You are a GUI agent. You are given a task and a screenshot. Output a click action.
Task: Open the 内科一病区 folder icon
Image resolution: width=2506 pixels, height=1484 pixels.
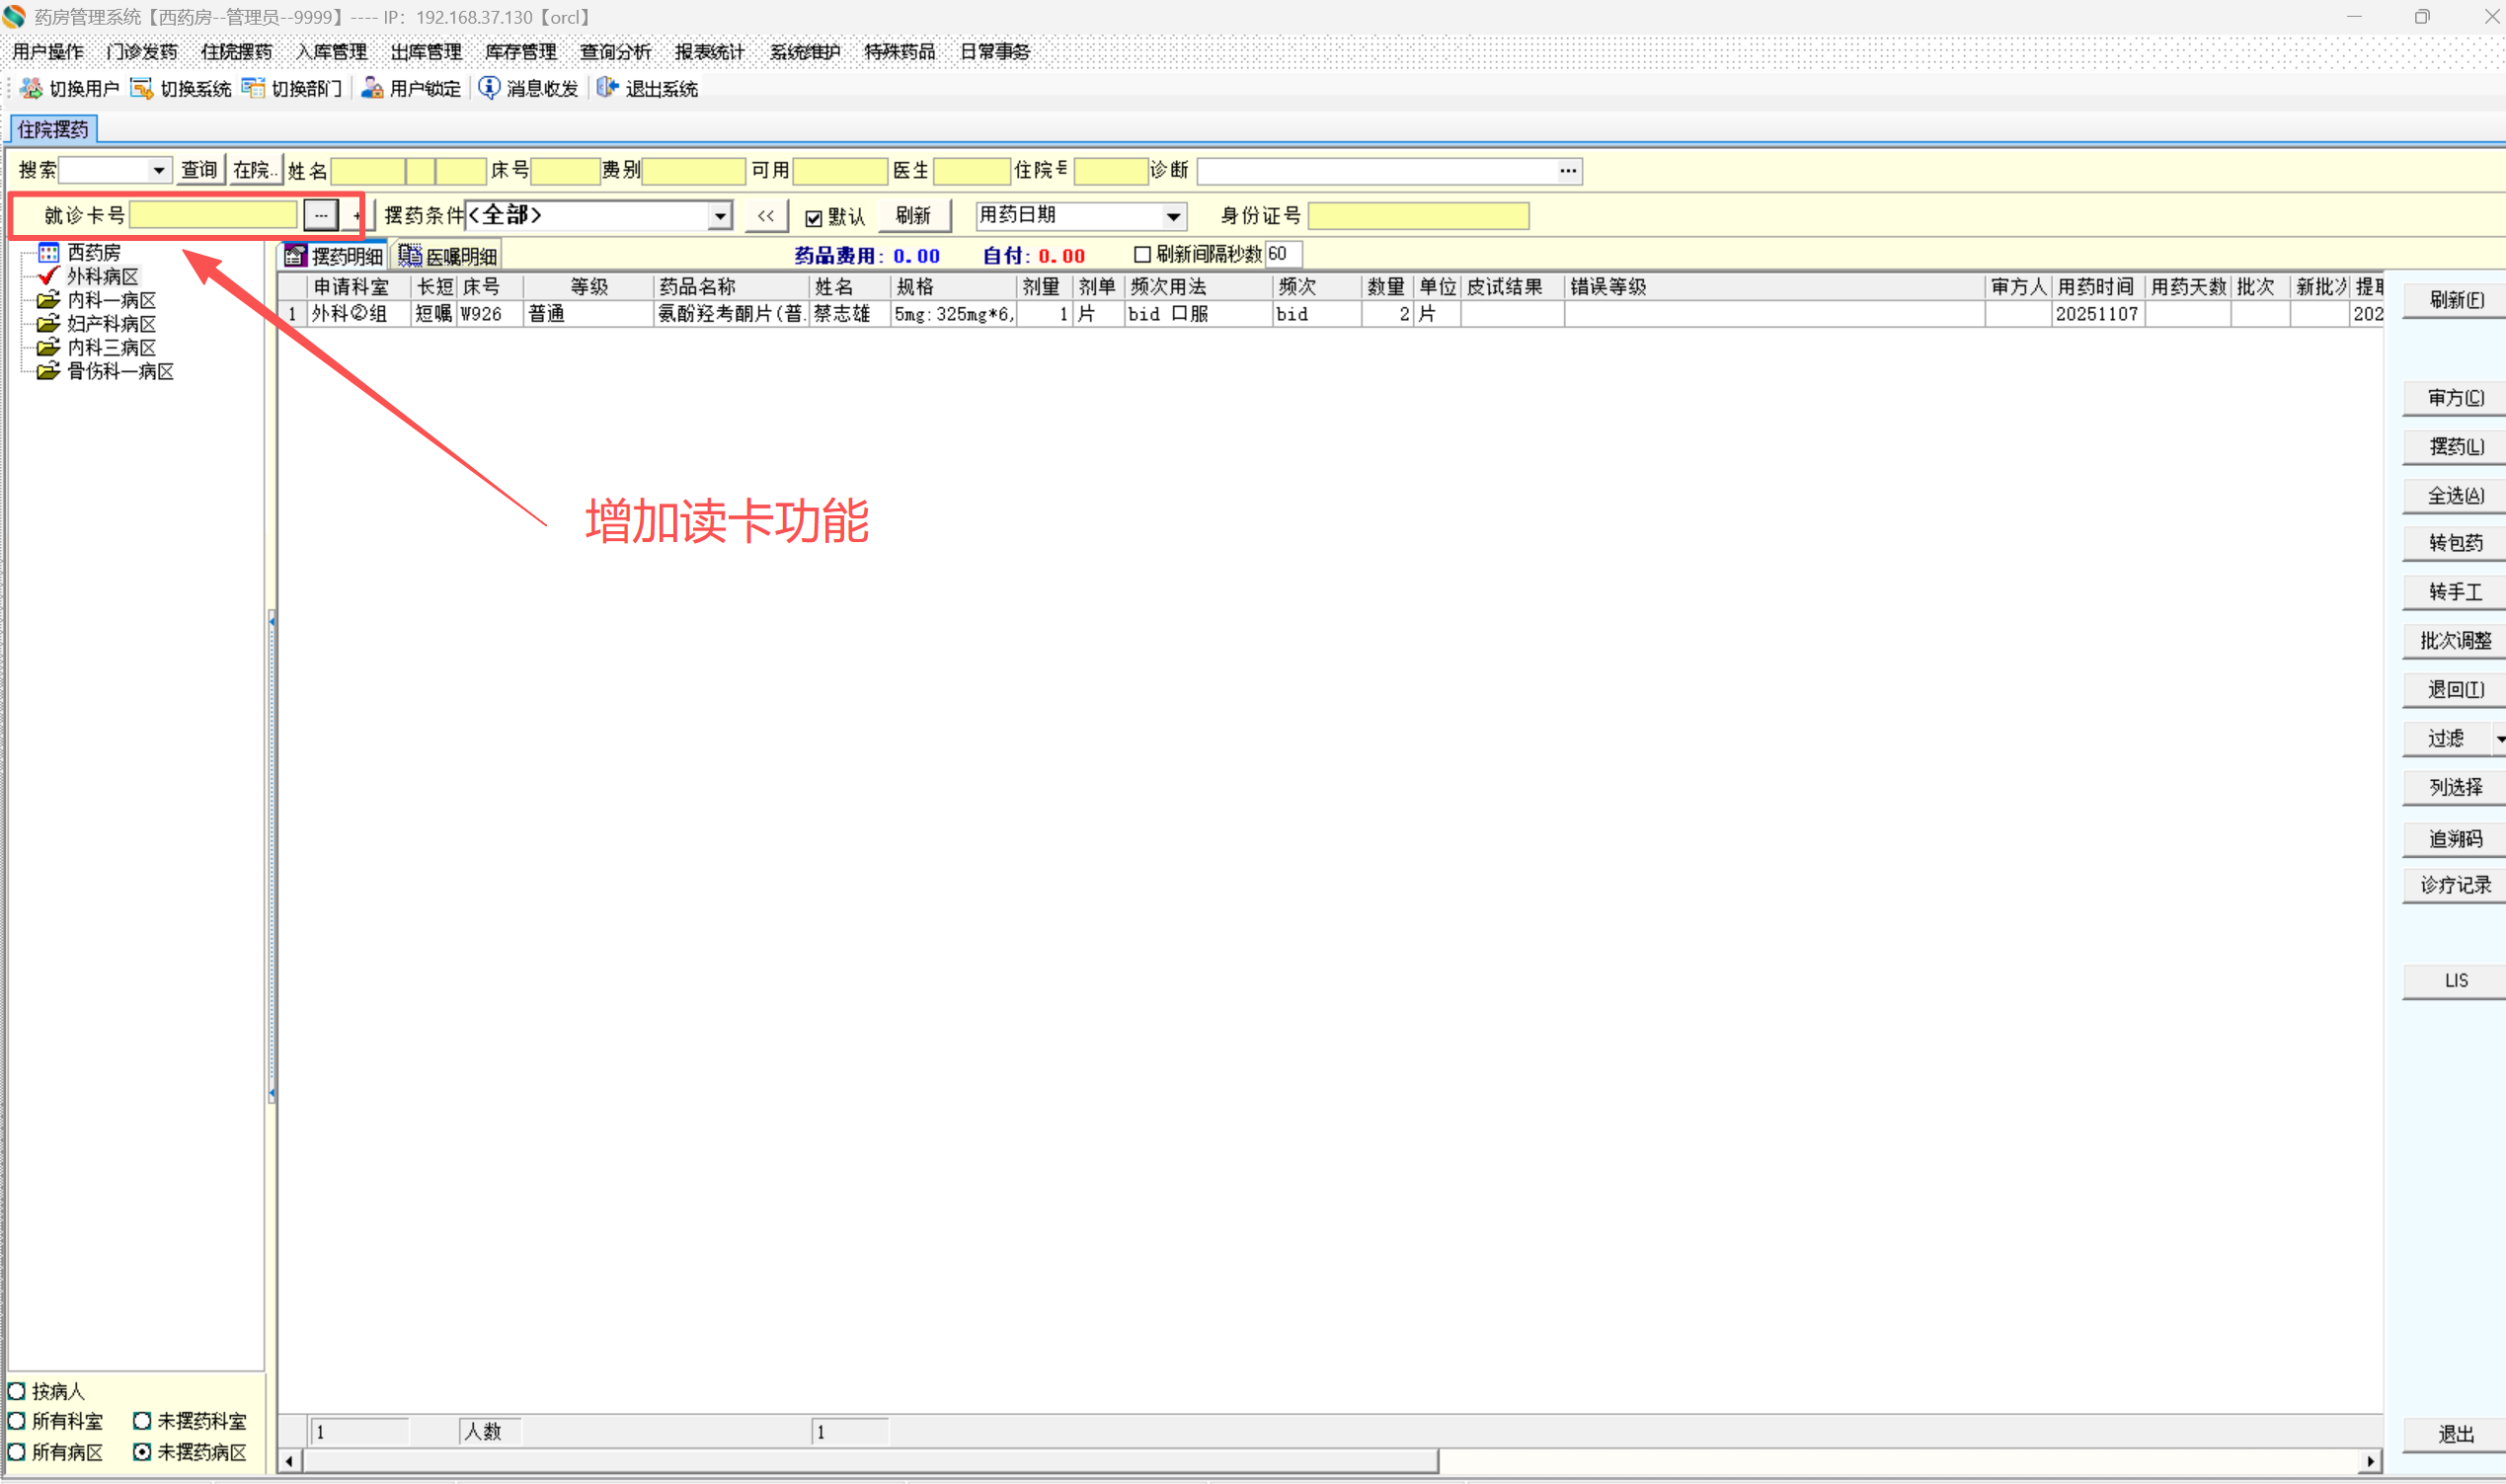[48, 300]
